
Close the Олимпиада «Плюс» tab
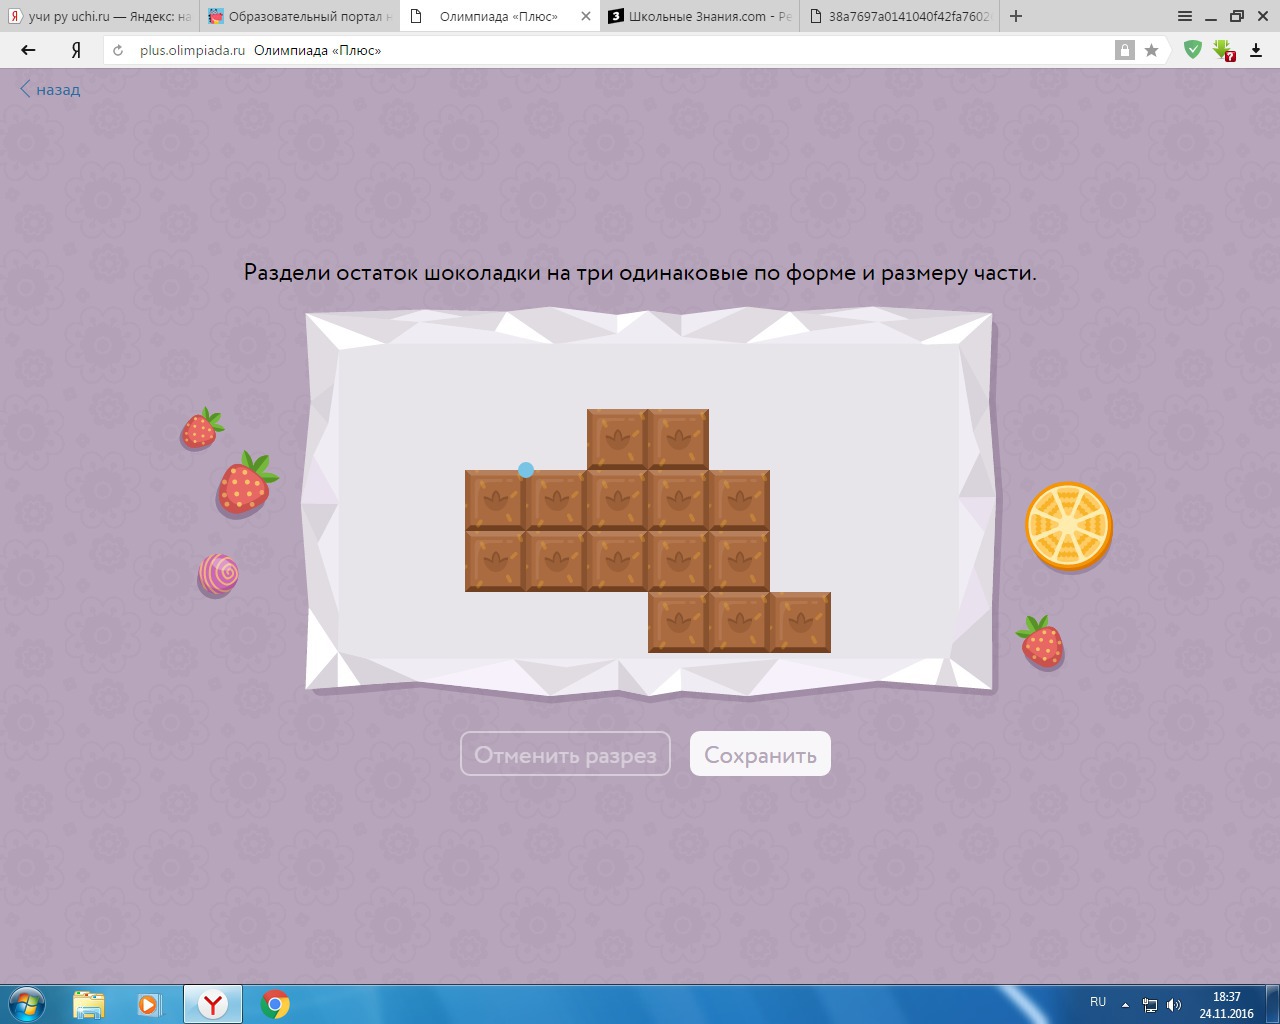(x=586, y=16)
